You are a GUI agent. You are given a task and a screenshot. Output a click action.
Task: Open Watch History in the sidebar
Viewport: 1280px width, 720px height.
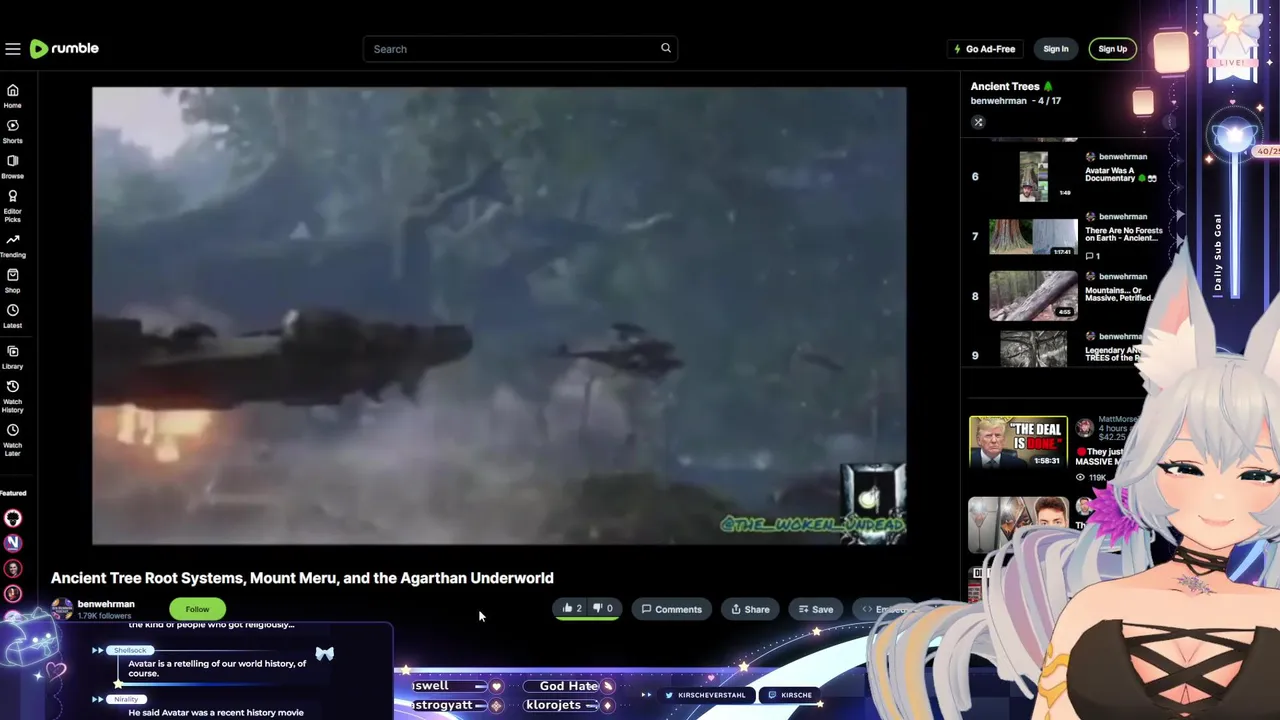click(13, 397)
